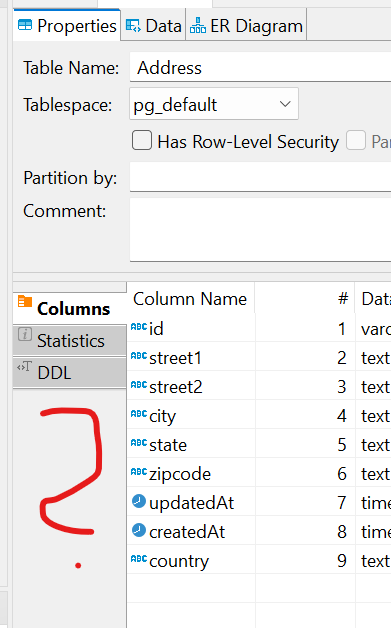
Task: Enable Has Row-Level Security checkbox
Action: (142, 141)
